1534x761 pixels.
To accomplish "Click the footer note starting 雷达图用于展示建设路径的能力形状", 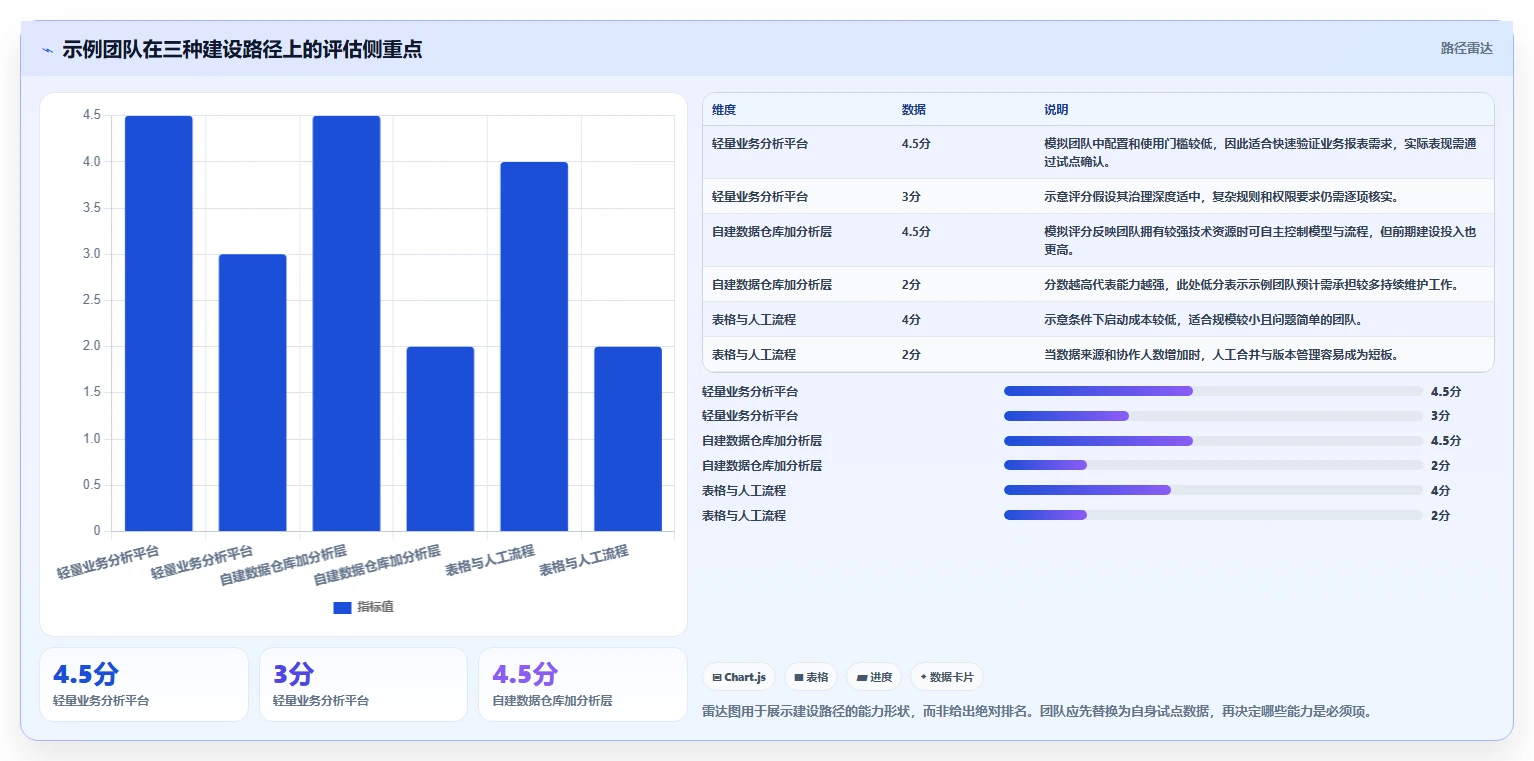I will point(1037,712).
